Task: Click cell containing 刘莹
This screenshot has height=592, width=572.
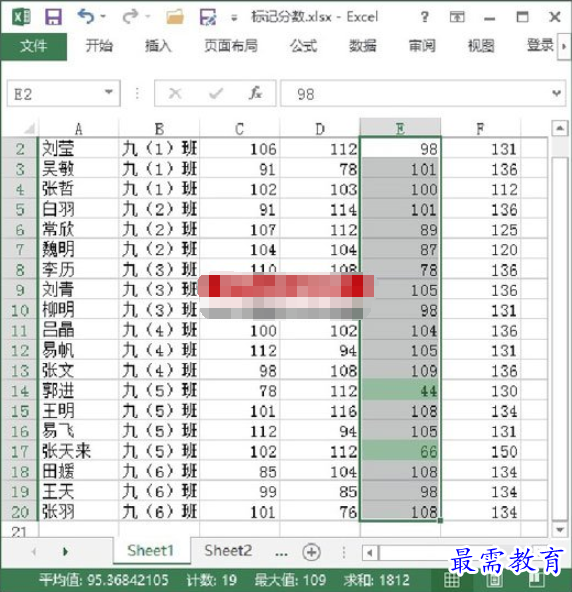Action: pyautogui.click(x=78, y=148)
